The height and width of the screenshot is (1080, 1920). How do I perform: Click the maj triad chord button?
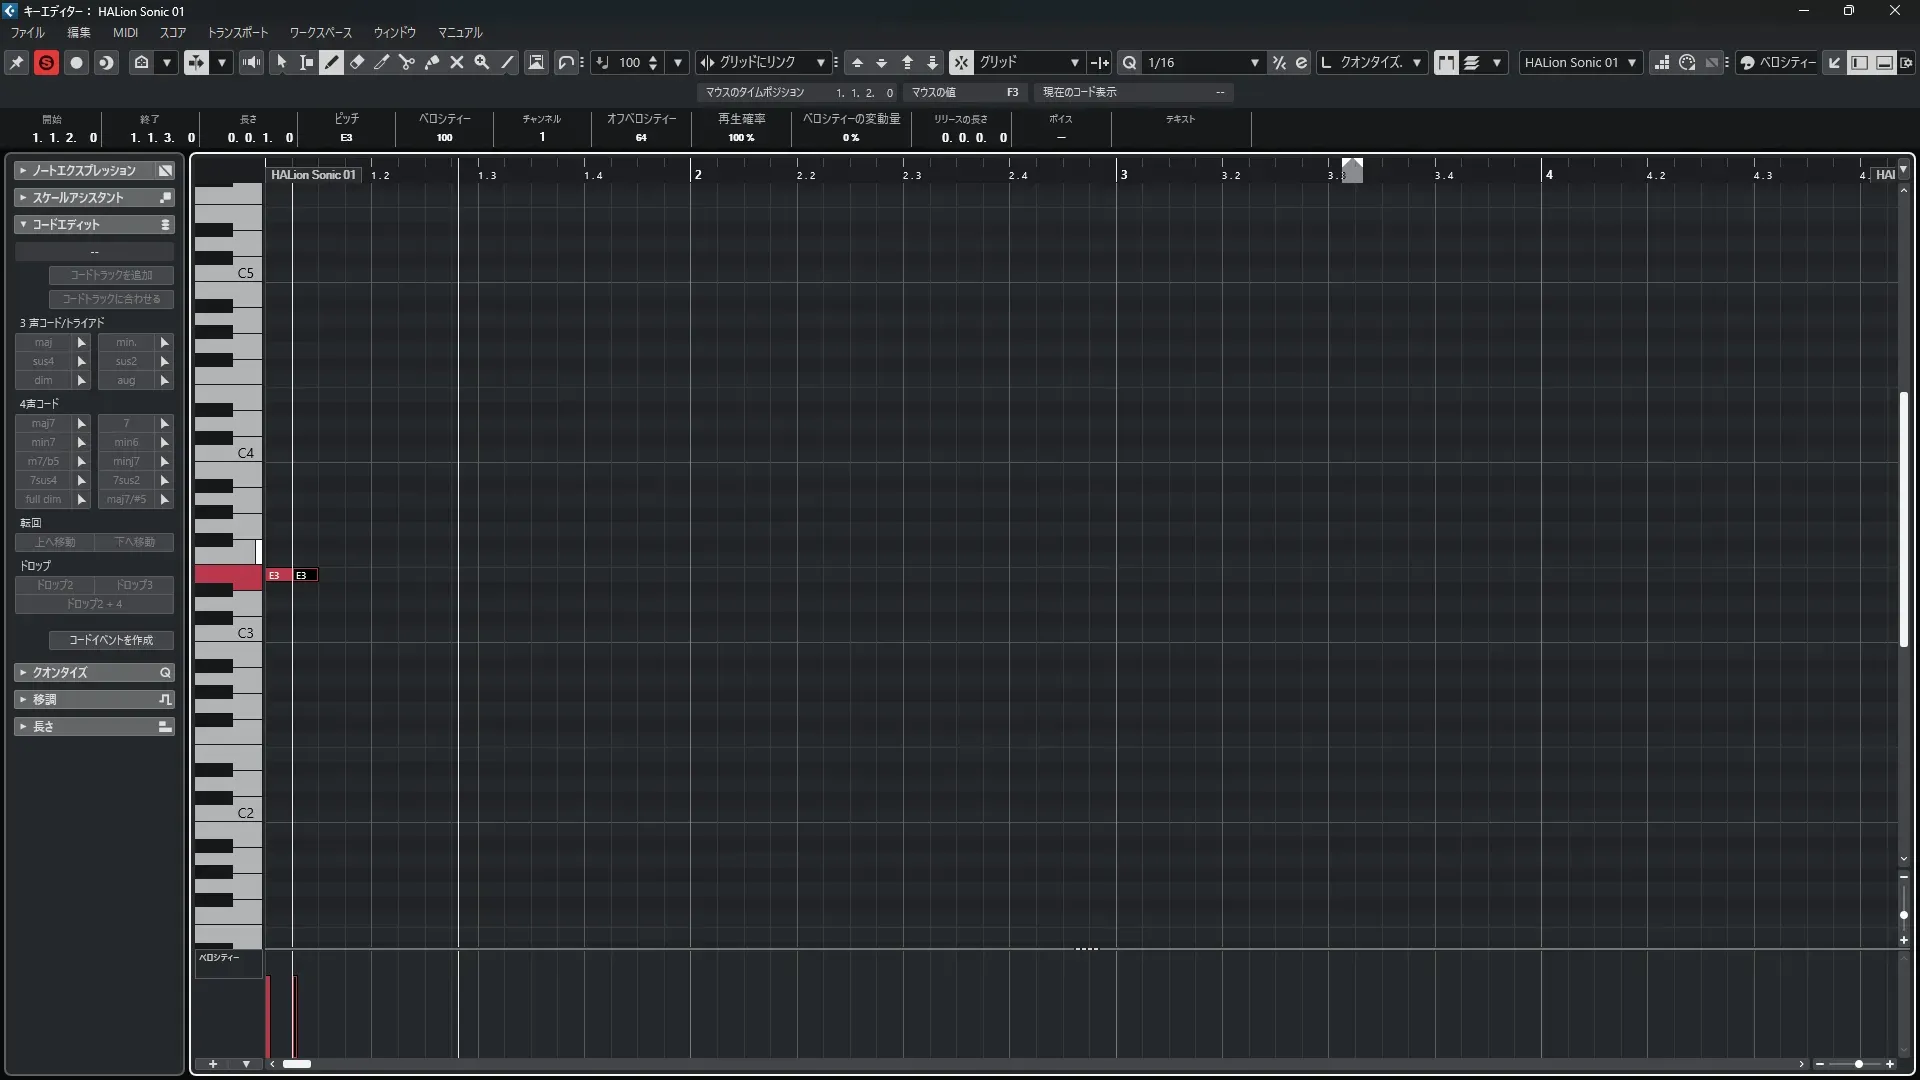tap(43, 342)
